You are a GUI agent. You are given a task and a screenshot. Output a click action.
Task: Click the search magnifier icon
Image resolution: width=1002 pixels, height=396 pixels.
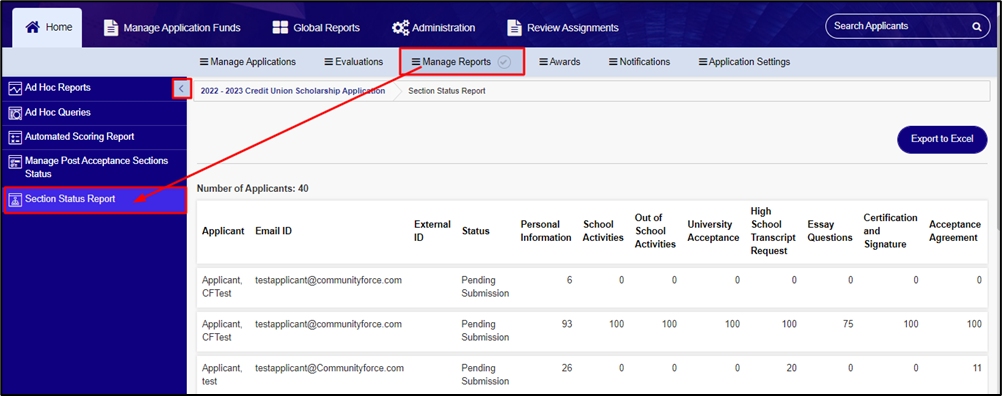(976, 27)
